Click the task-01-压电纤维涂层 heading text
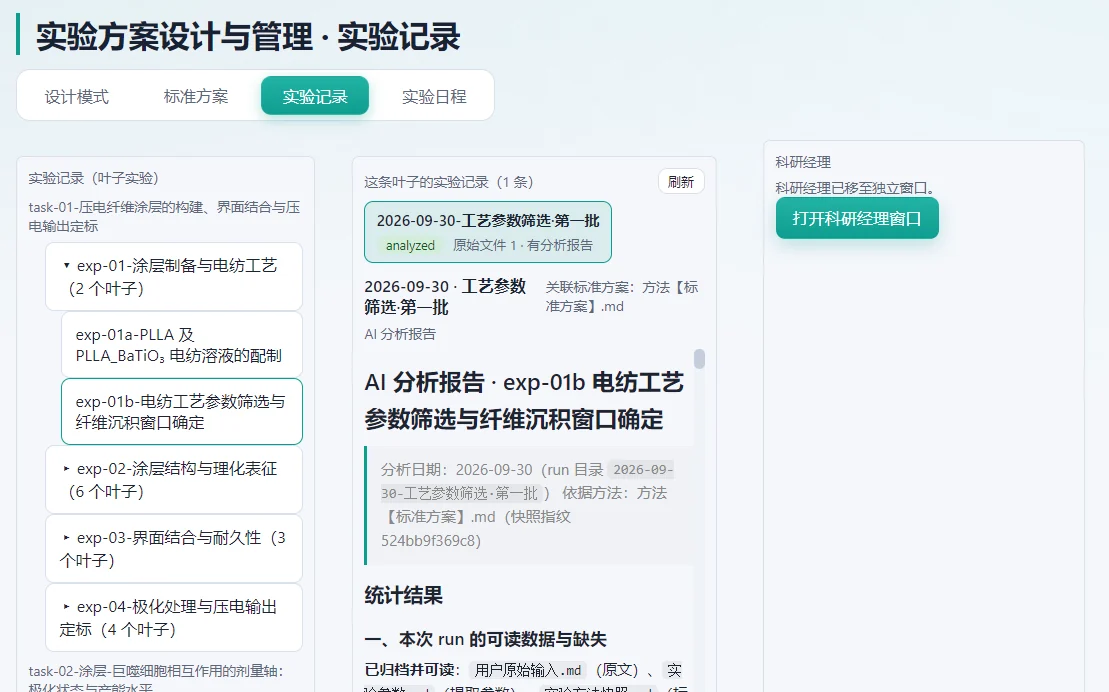This screenshot has width=1109, height=692. [164, 217]
